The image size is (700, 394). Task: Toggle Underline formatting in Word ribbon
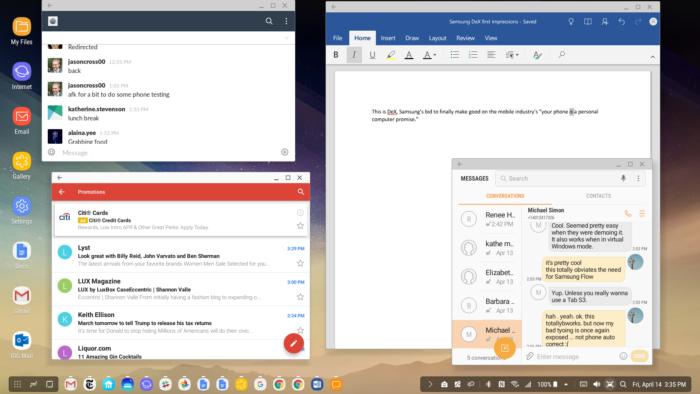(x=372, y=55)
